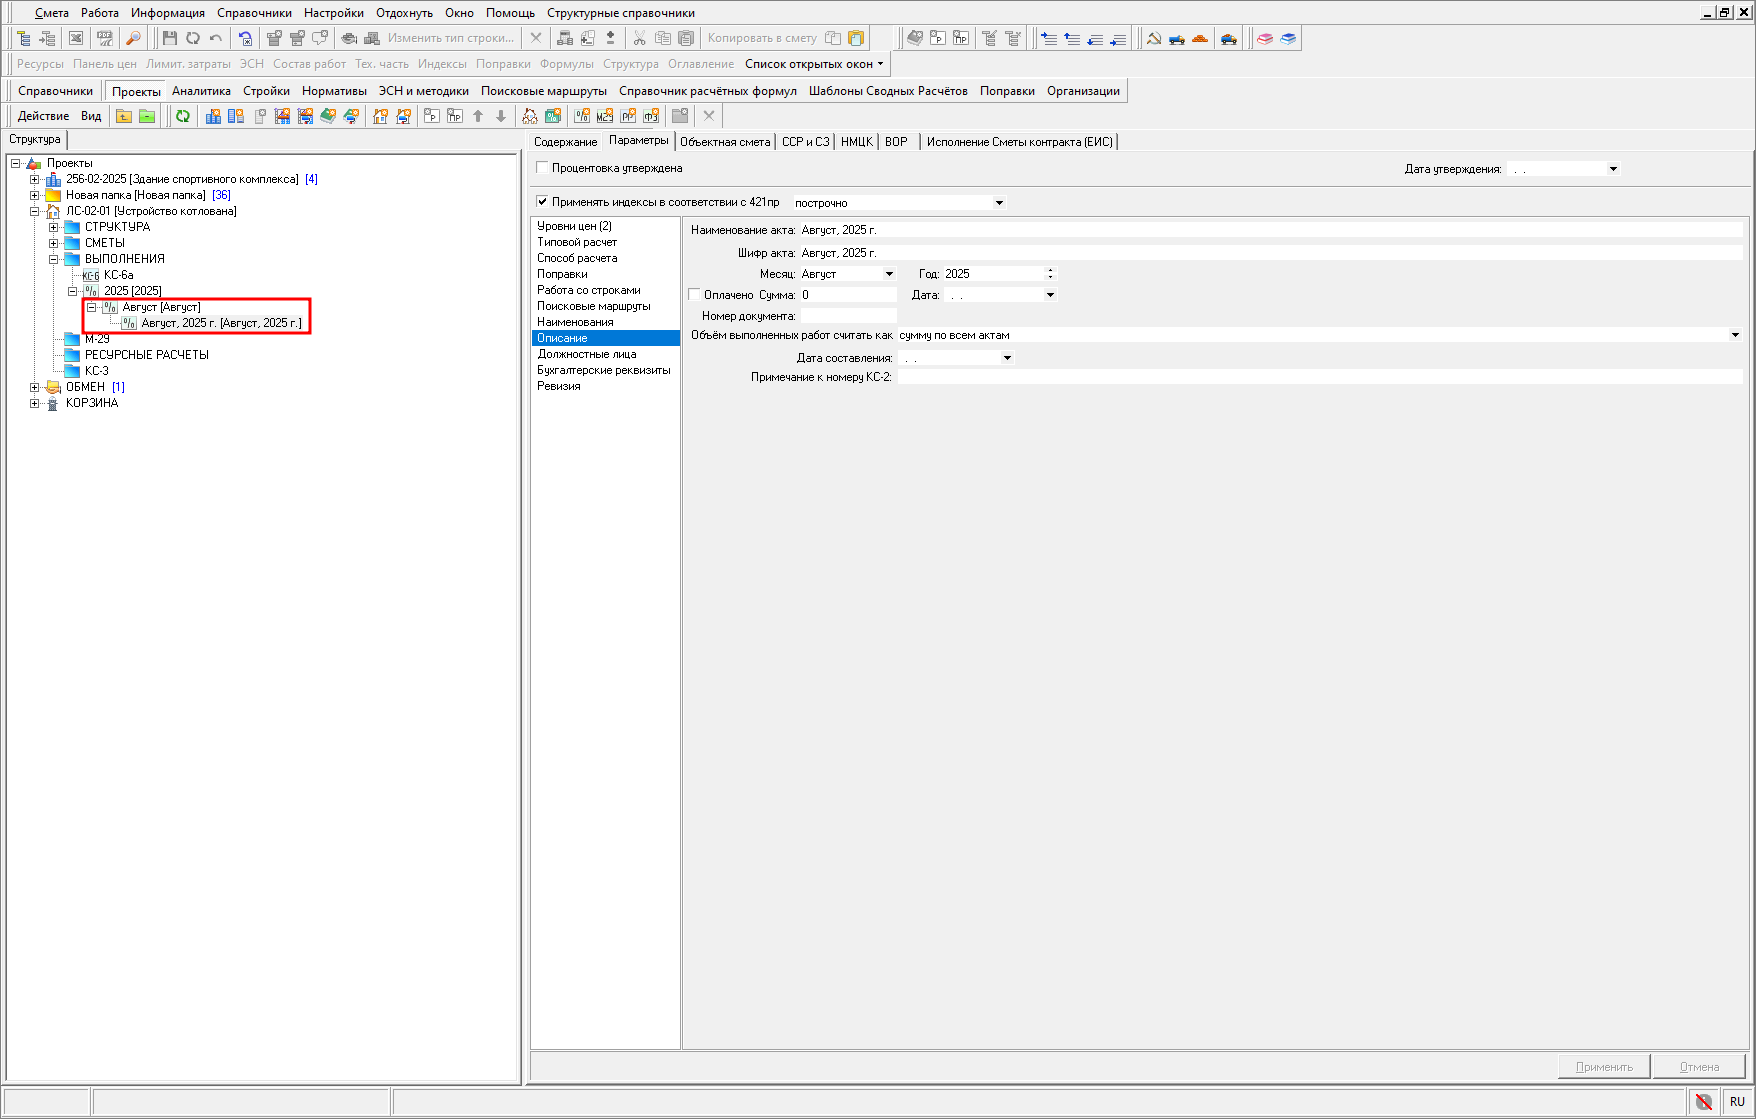Open the Дата составления date dropdown
The image size is (1756, 1119).
[x=1006, y=358]
